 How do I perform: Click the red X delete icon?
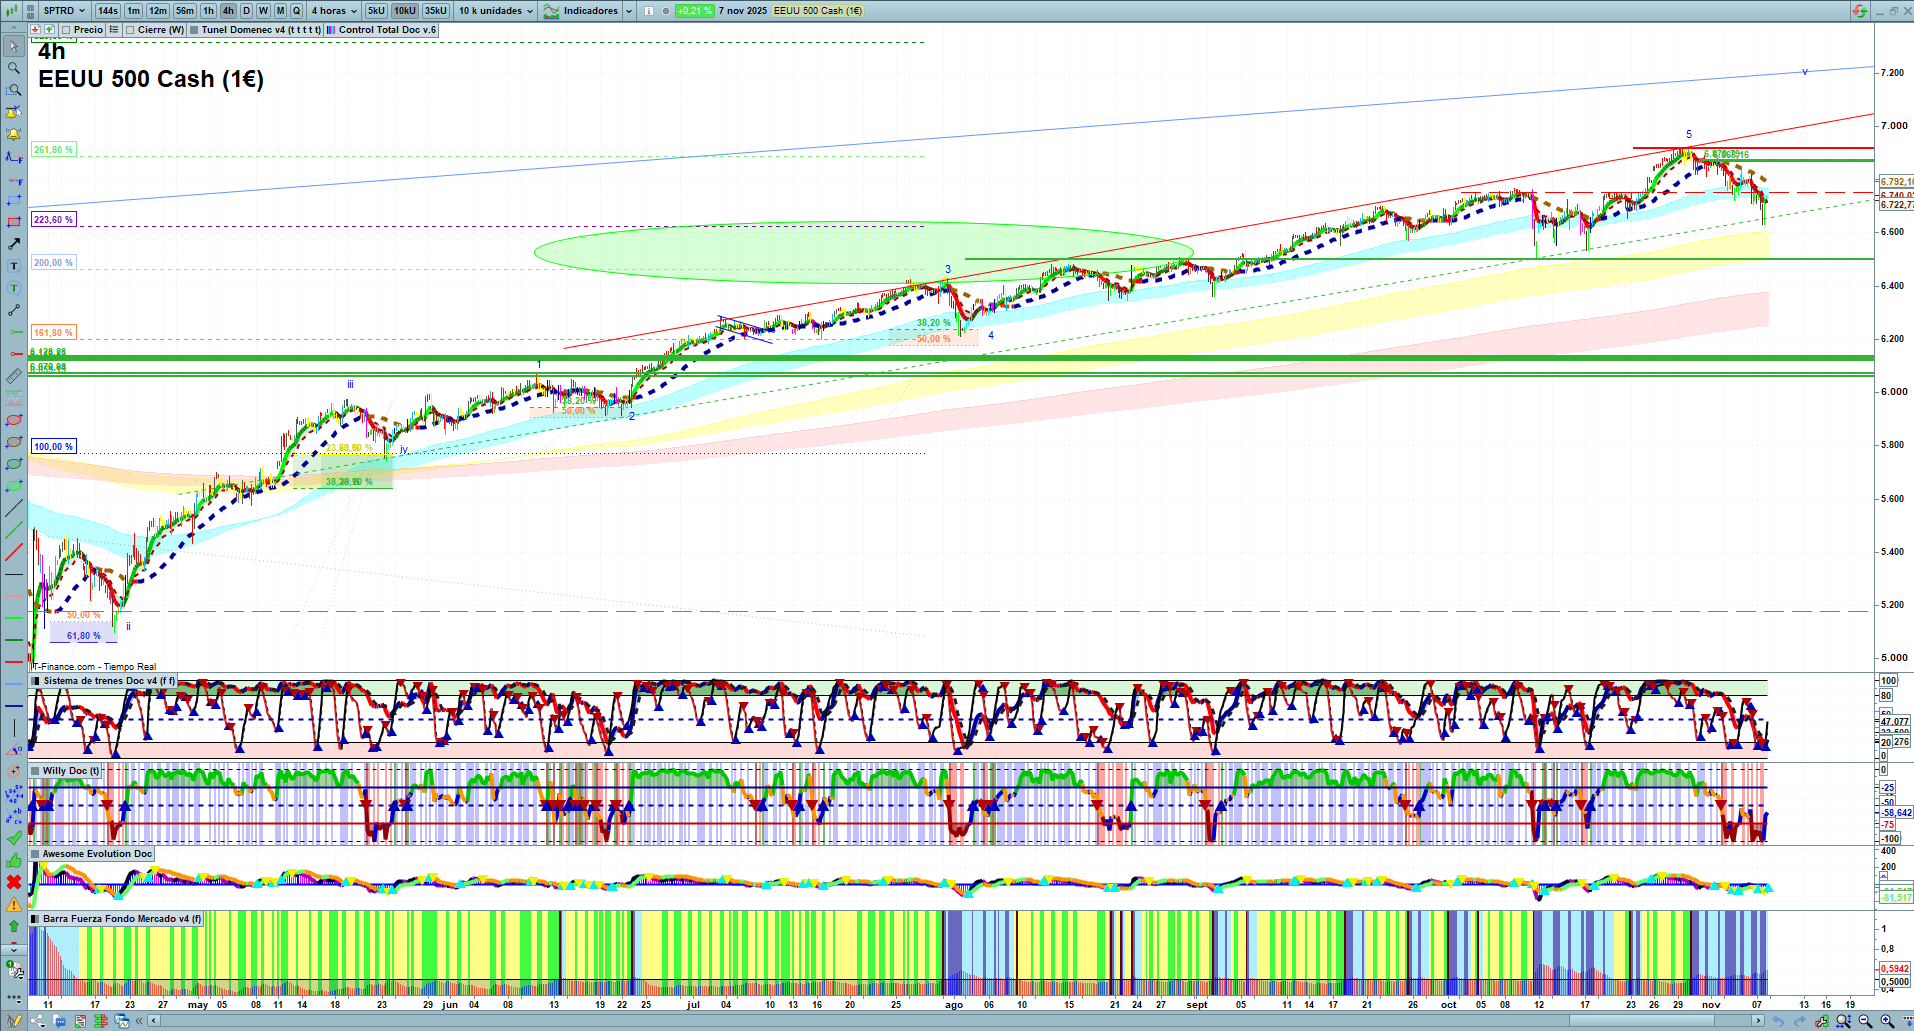[14, 882]
